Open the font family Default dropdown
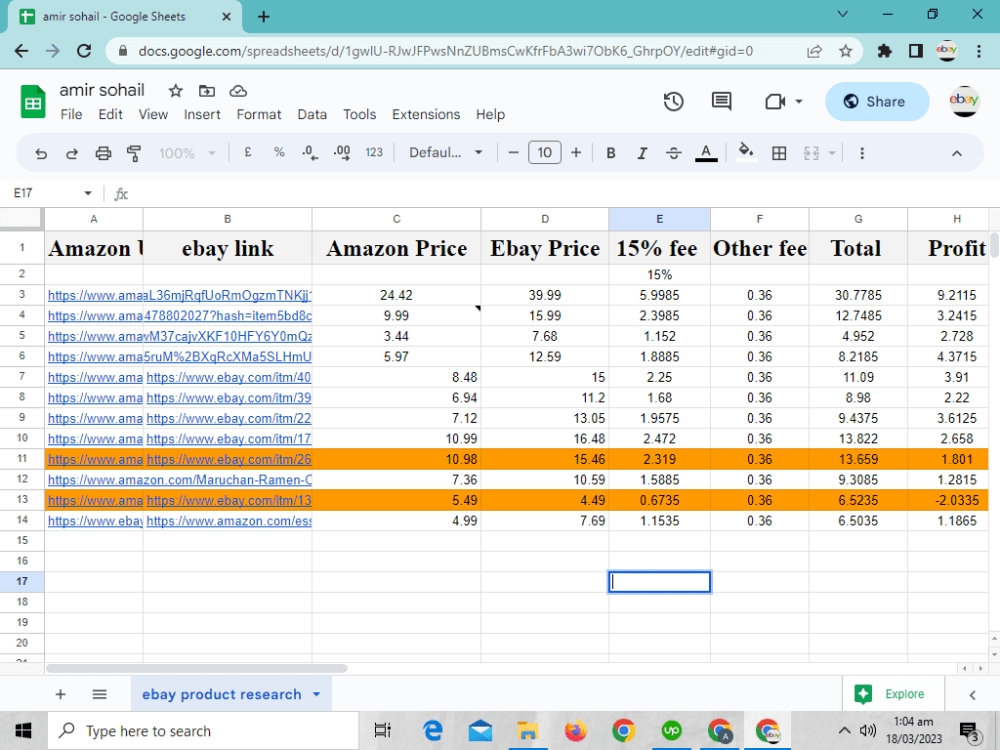Screen dimensions: 1000x750 pos(445,153)
